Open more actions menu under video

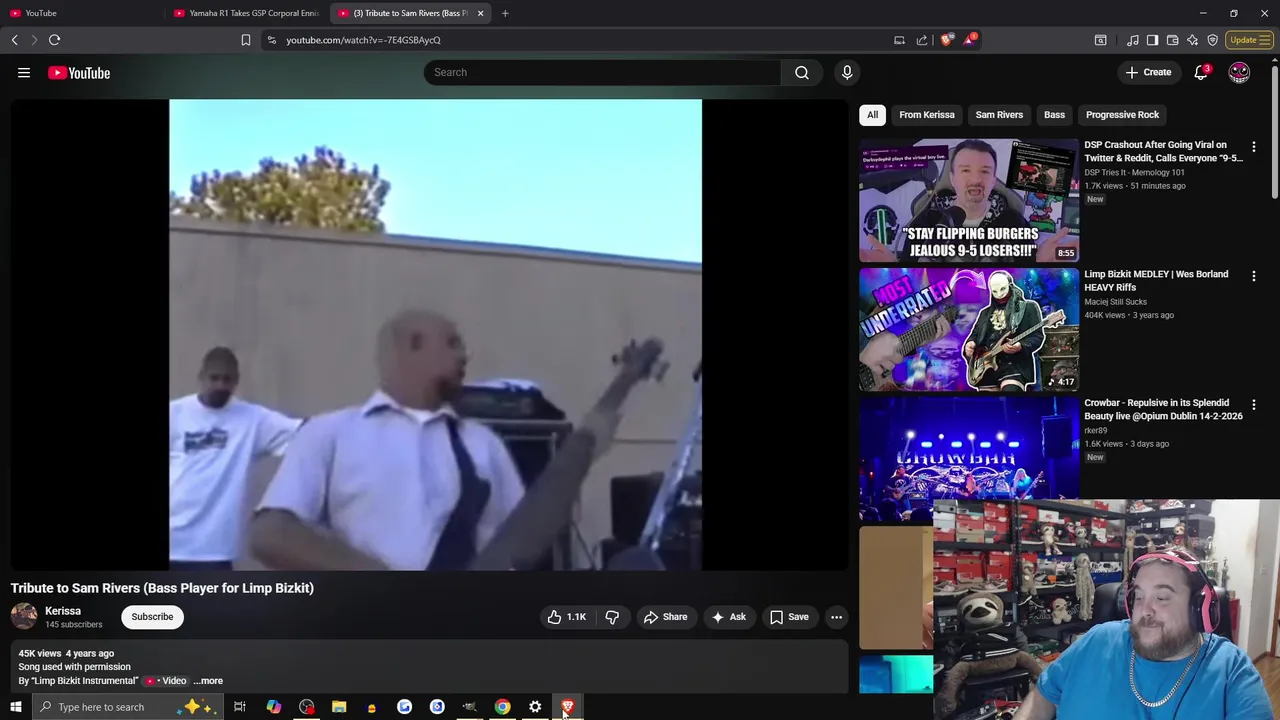point(836,617)
